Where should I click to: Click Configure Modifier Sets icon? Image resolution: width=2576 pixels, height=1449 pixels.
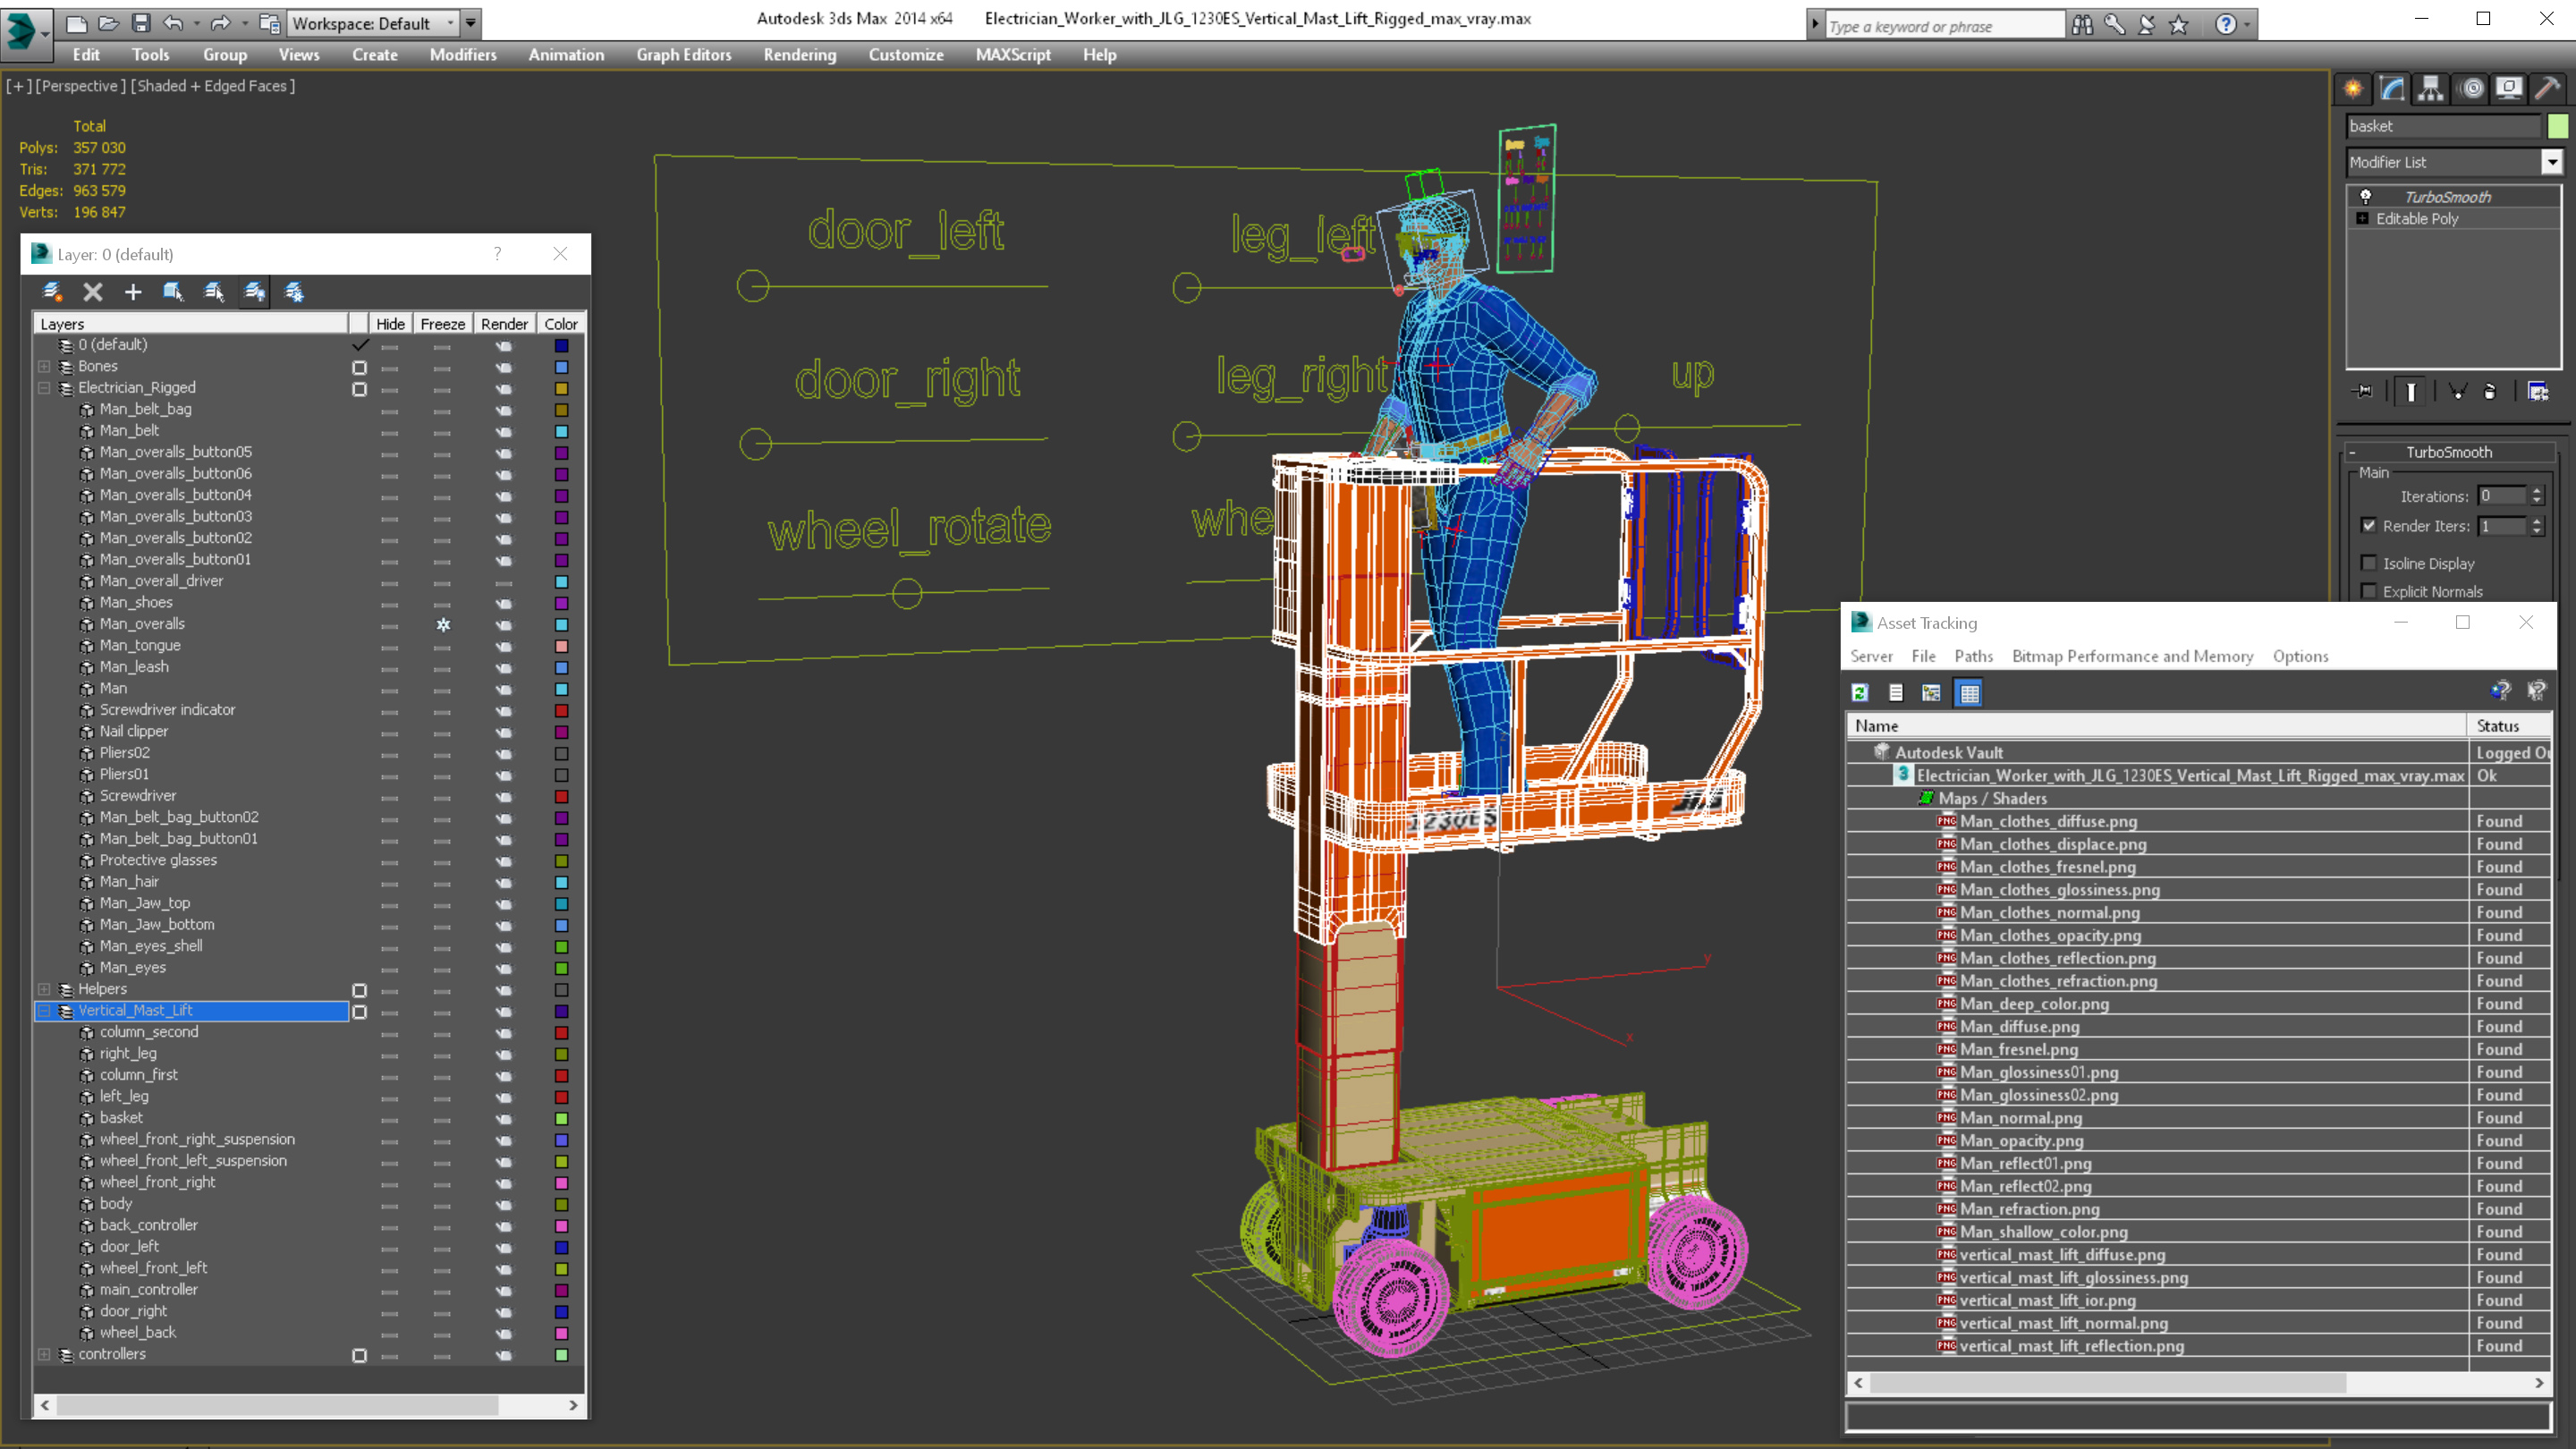[2538, 391]
